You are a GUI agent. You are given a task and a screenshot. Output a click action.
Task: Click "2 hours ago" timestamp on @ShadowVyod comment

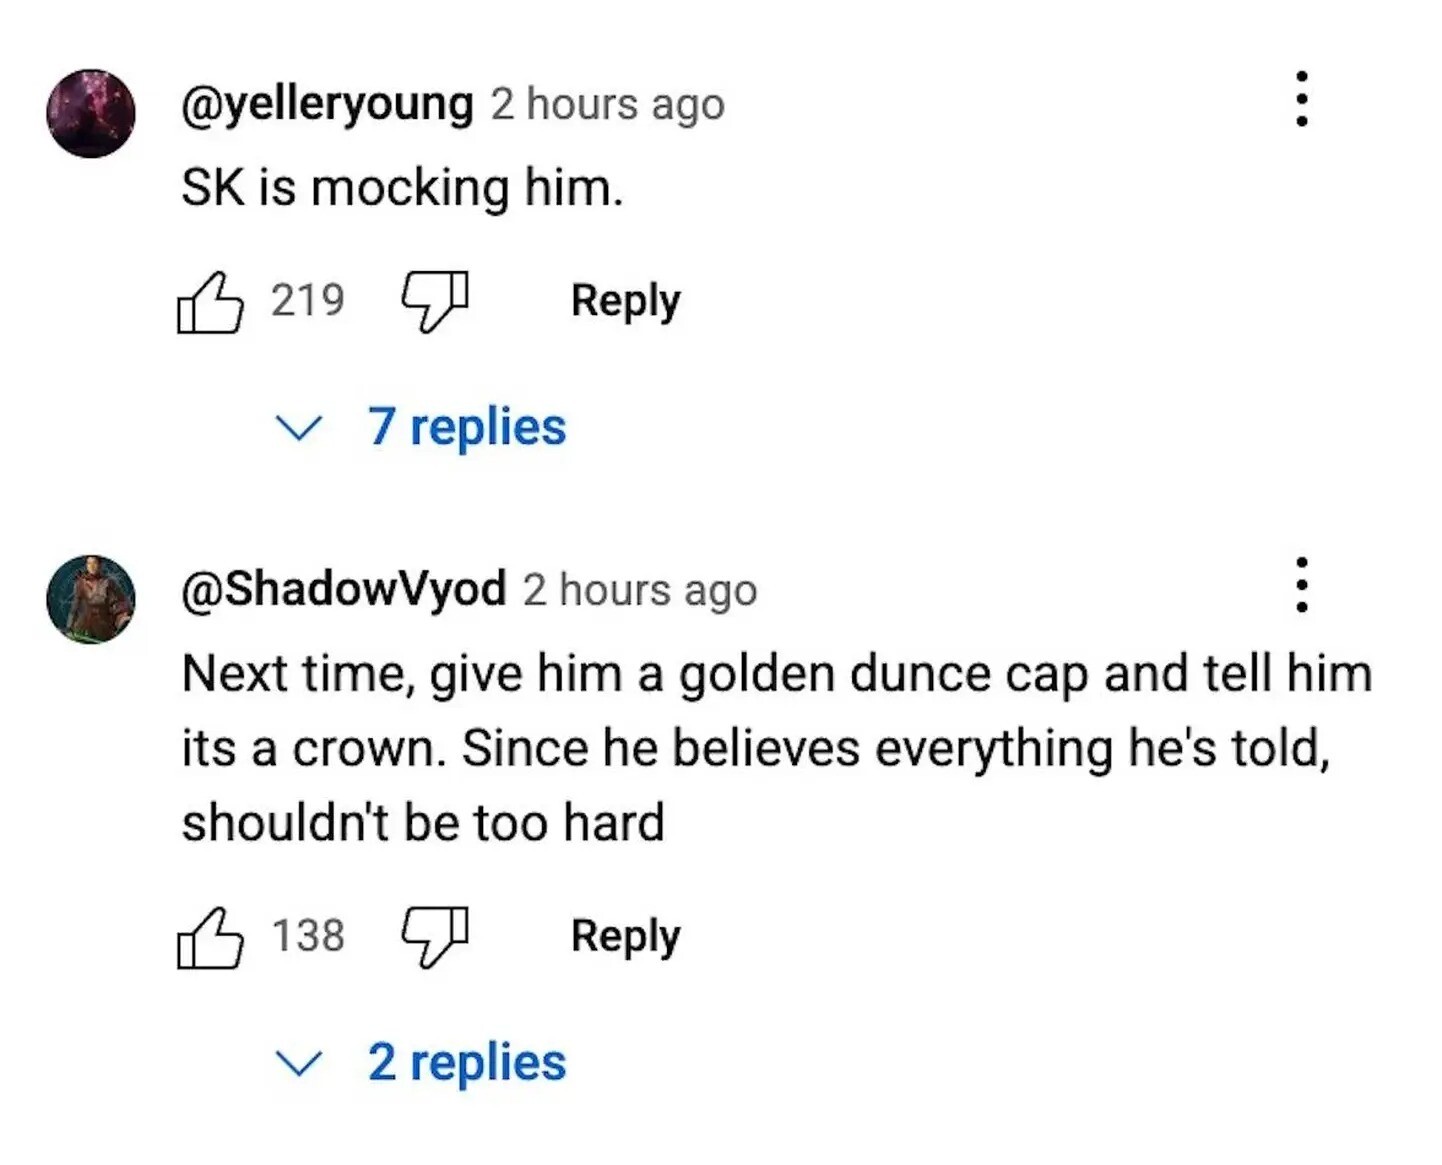[x=640, y=590]
